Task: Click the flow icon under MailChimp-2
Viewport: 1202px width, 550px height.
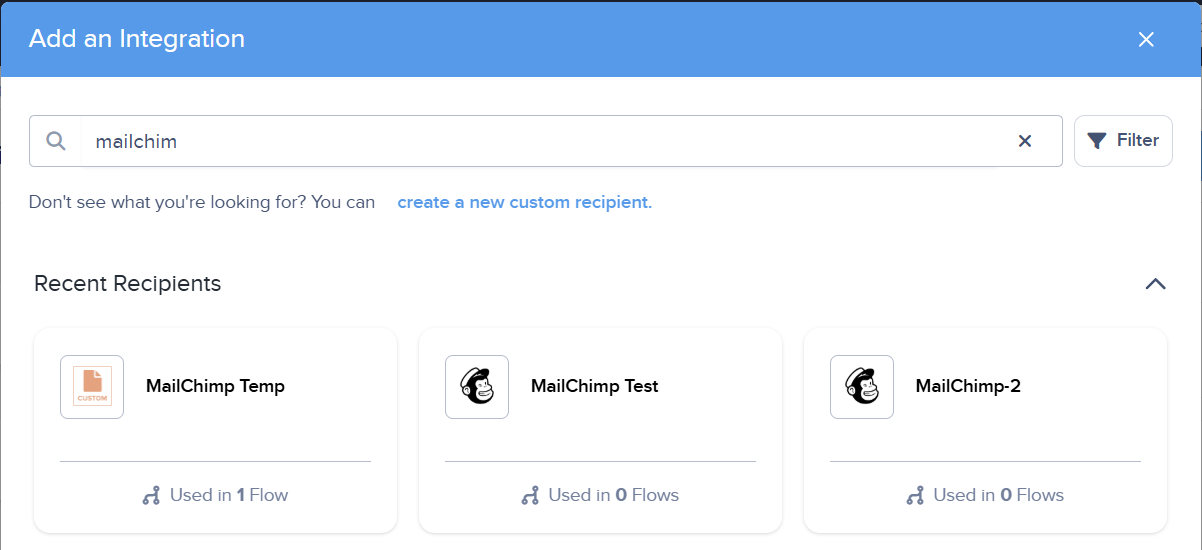Action: click(915, 495)
